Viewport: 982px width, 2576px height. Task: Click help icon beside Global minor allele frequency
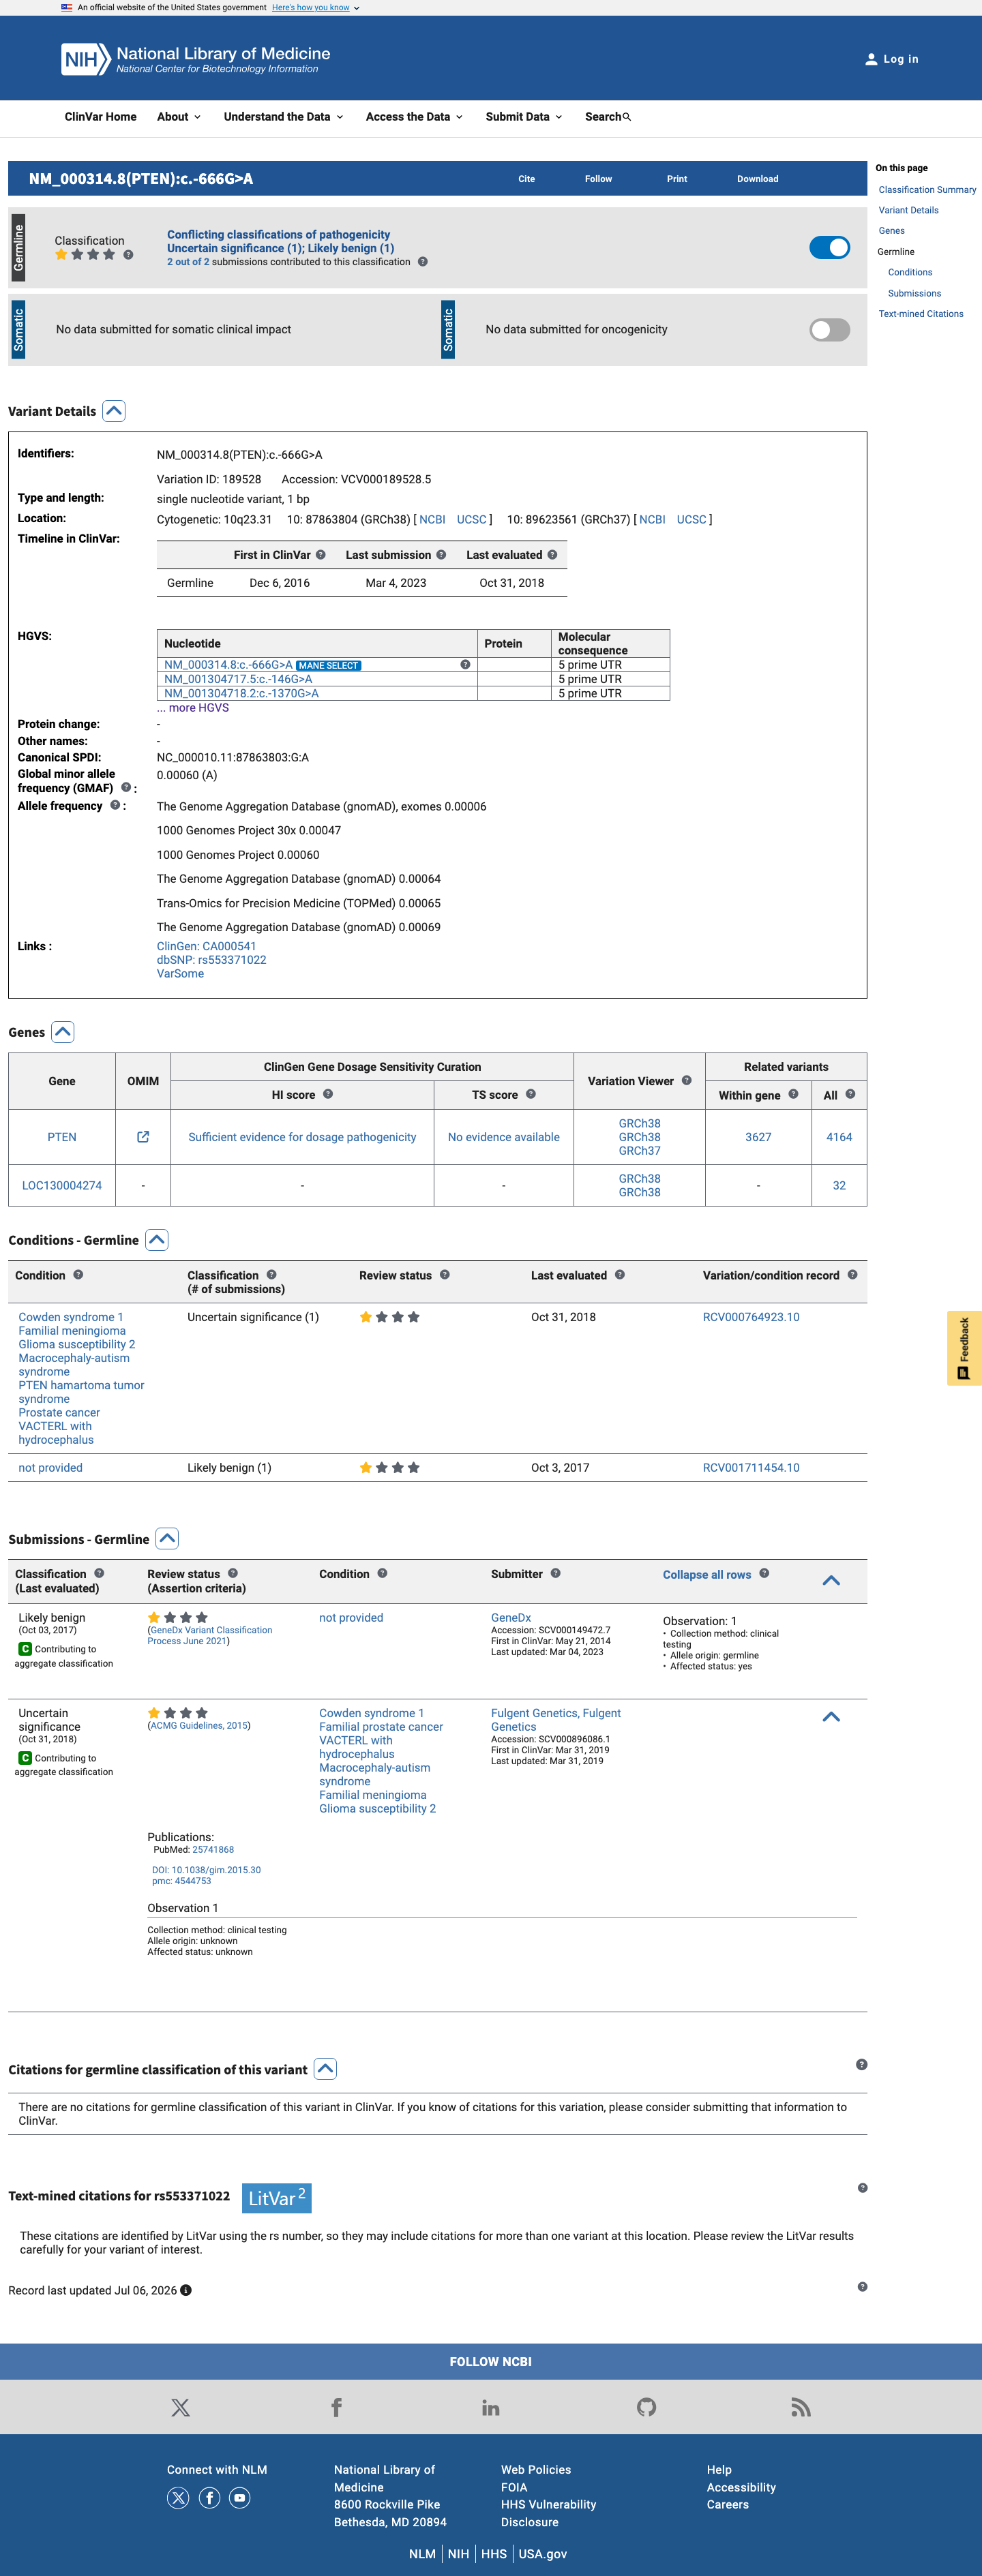point(126,787)
